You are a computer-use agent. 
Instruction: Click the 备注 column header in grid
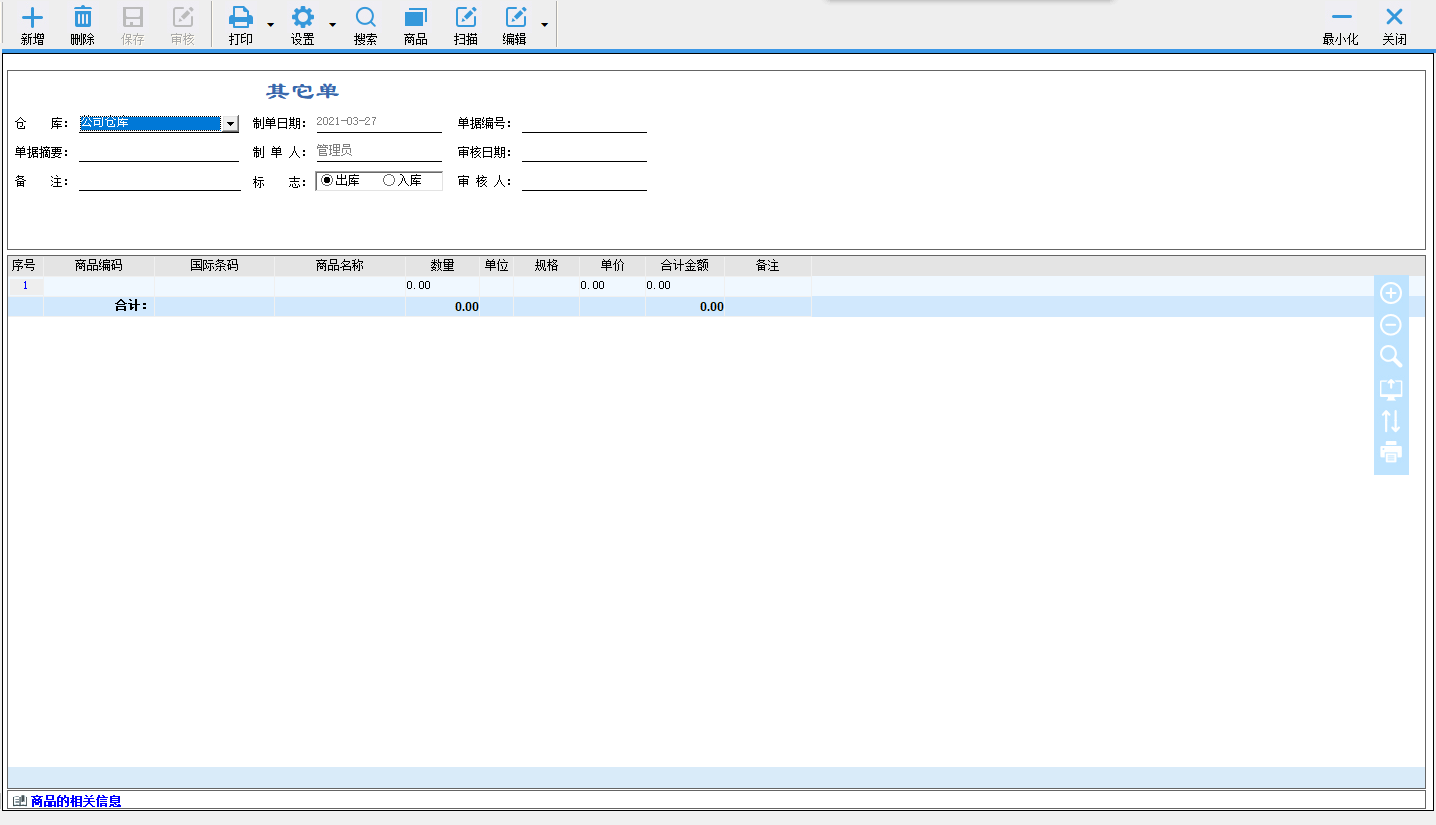pyautogui.click(x=768, y=266)
